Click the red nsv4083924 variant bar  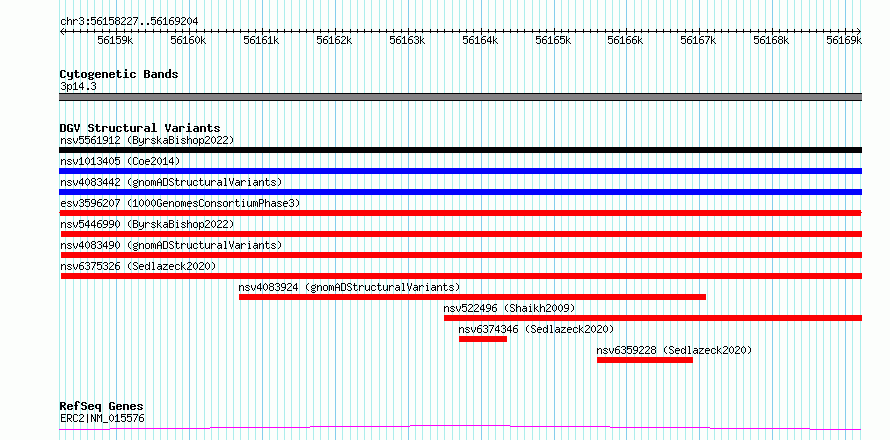click(472, 297)
